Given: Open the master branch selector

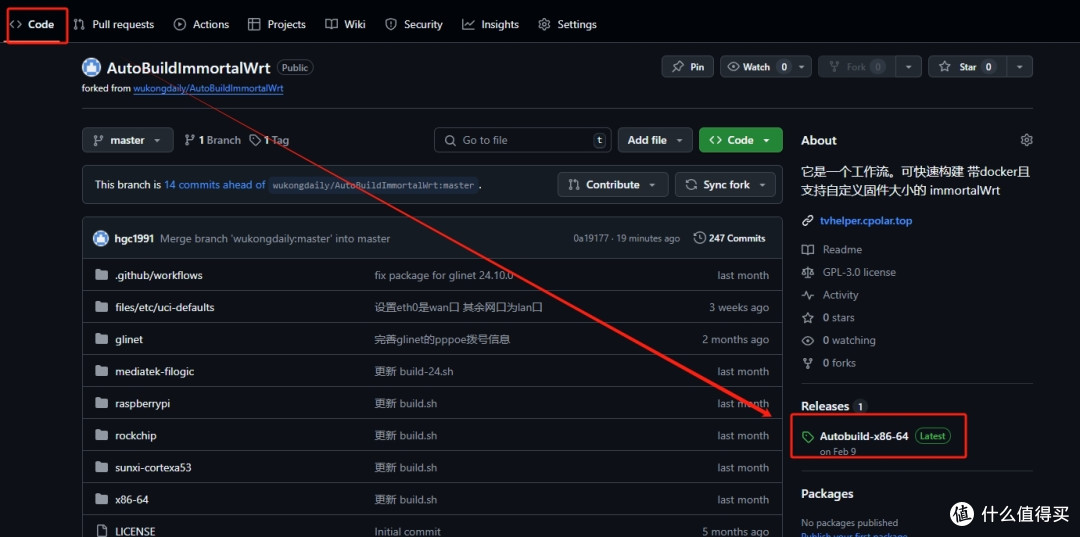Looking at the screenshot, I should [x=127, y=140].
